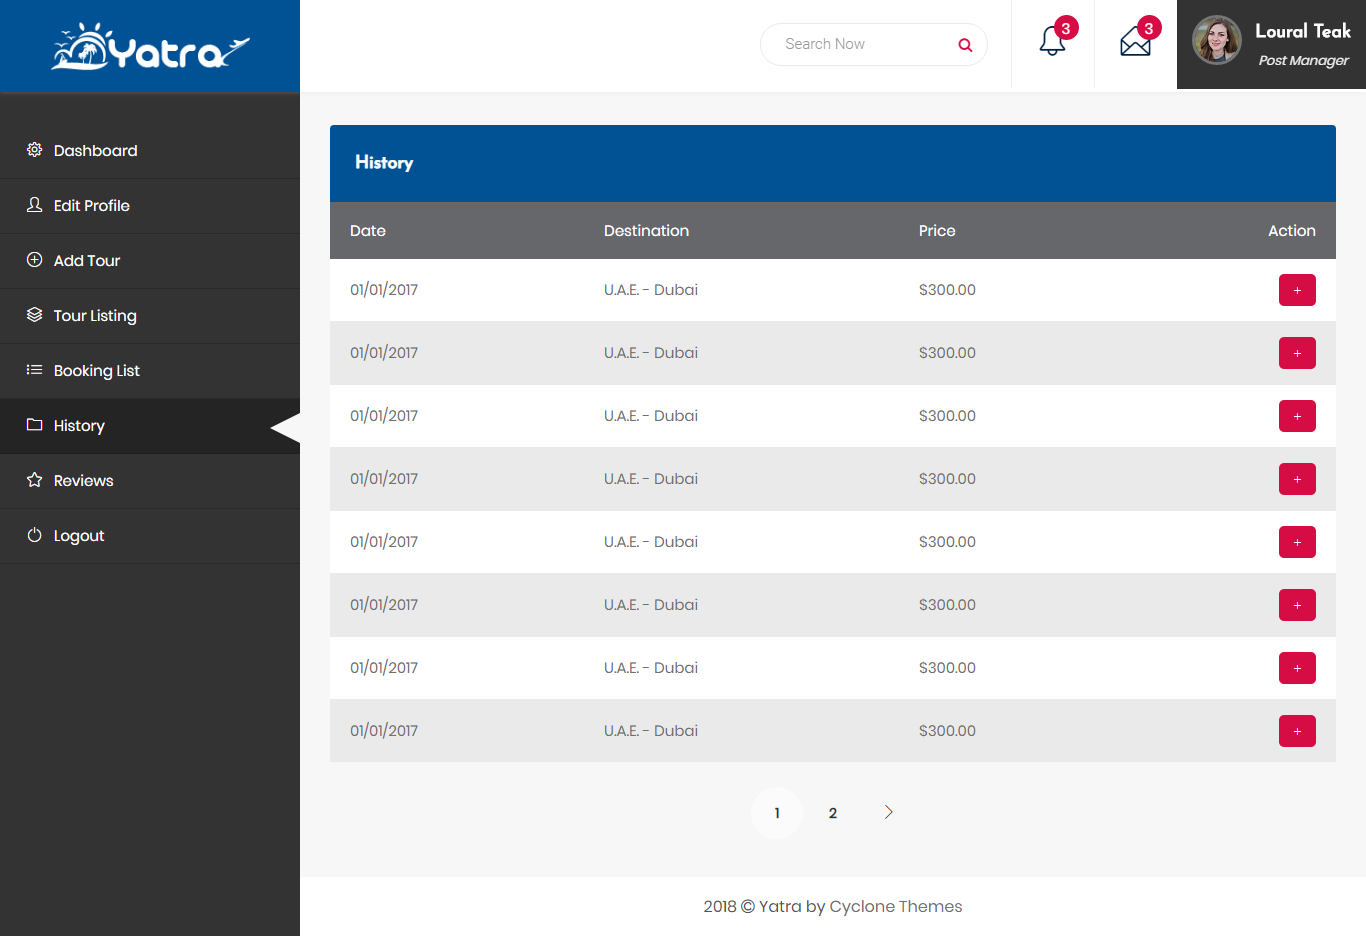Screen dimensions: 1366x936
Task: Go to next page using the chevron arrow
Action: (x=888, y=812)
